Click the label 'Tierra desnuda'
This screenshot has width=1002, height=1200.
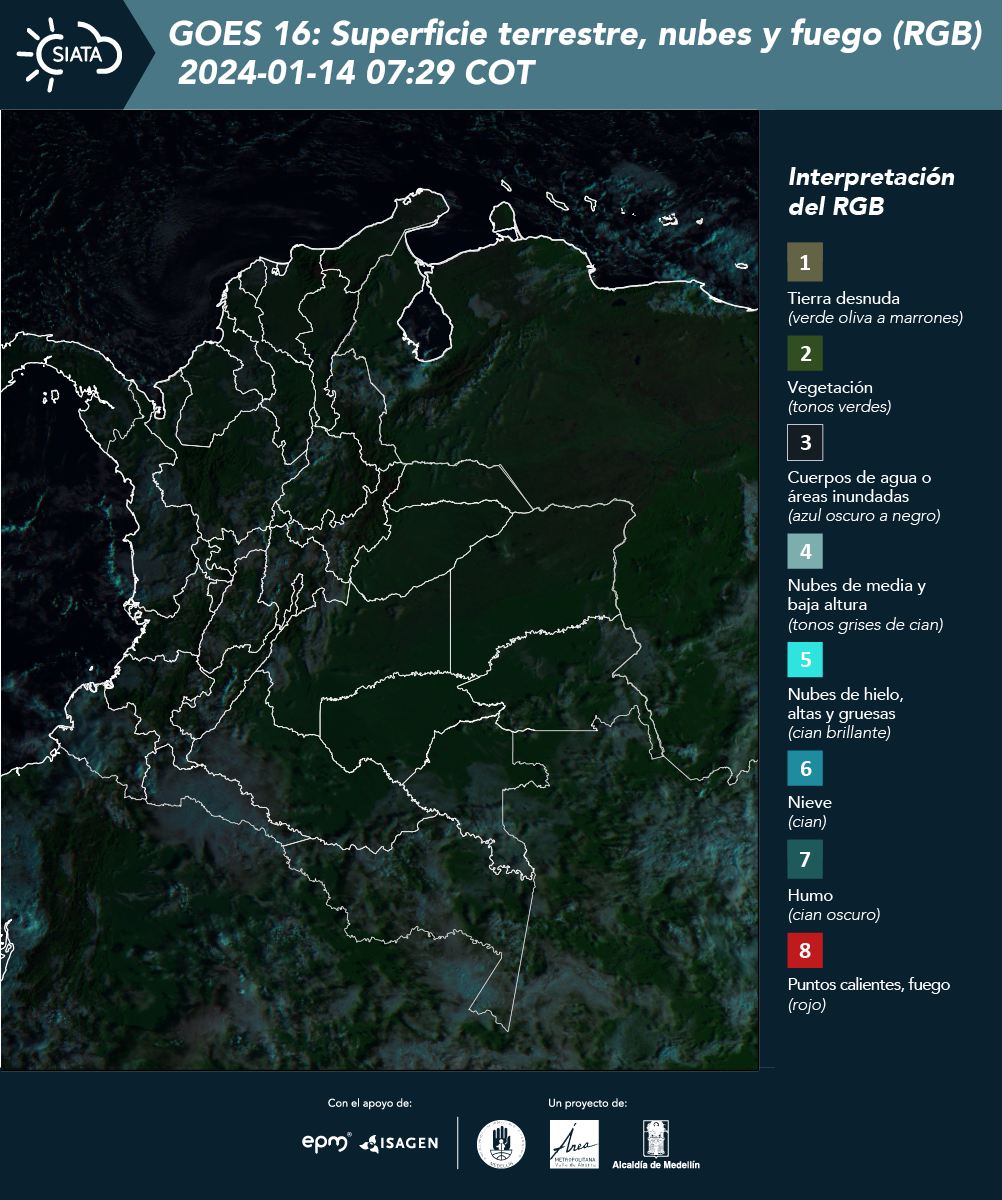(x=844, y=298)
